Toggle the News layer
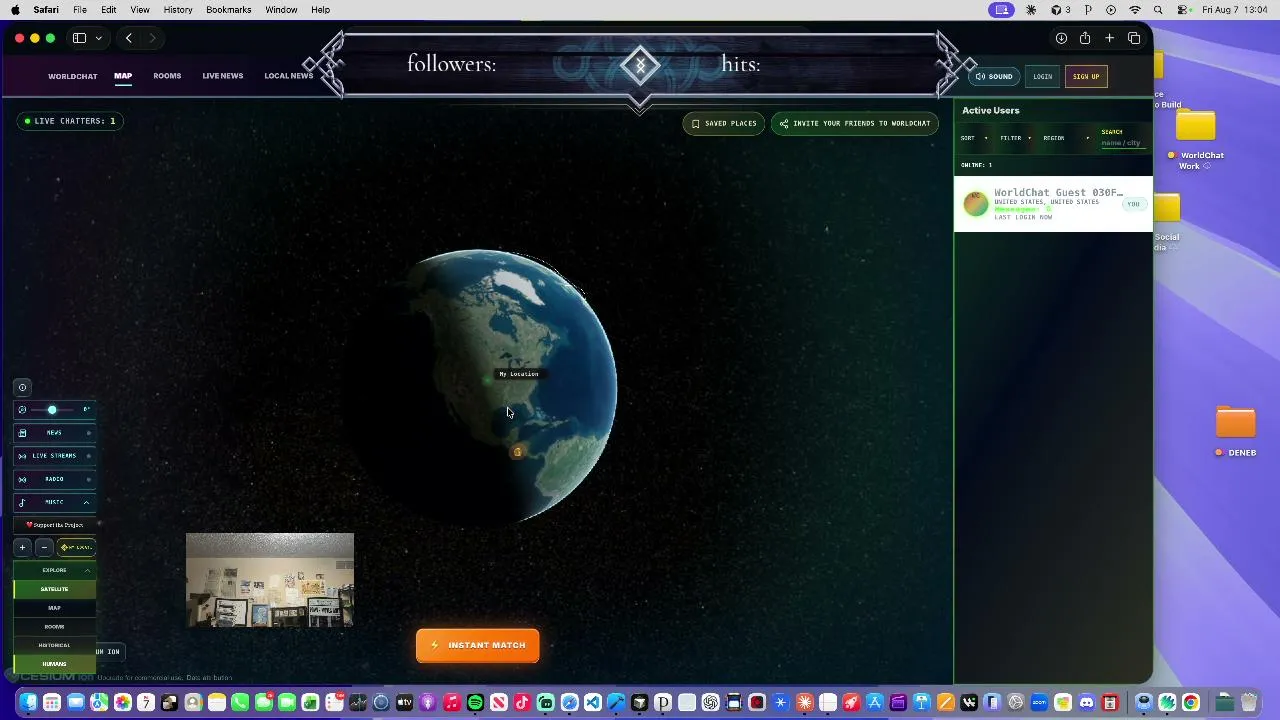Image resolution: width=1280 pixels, height=720 pixels. point(54,433)
